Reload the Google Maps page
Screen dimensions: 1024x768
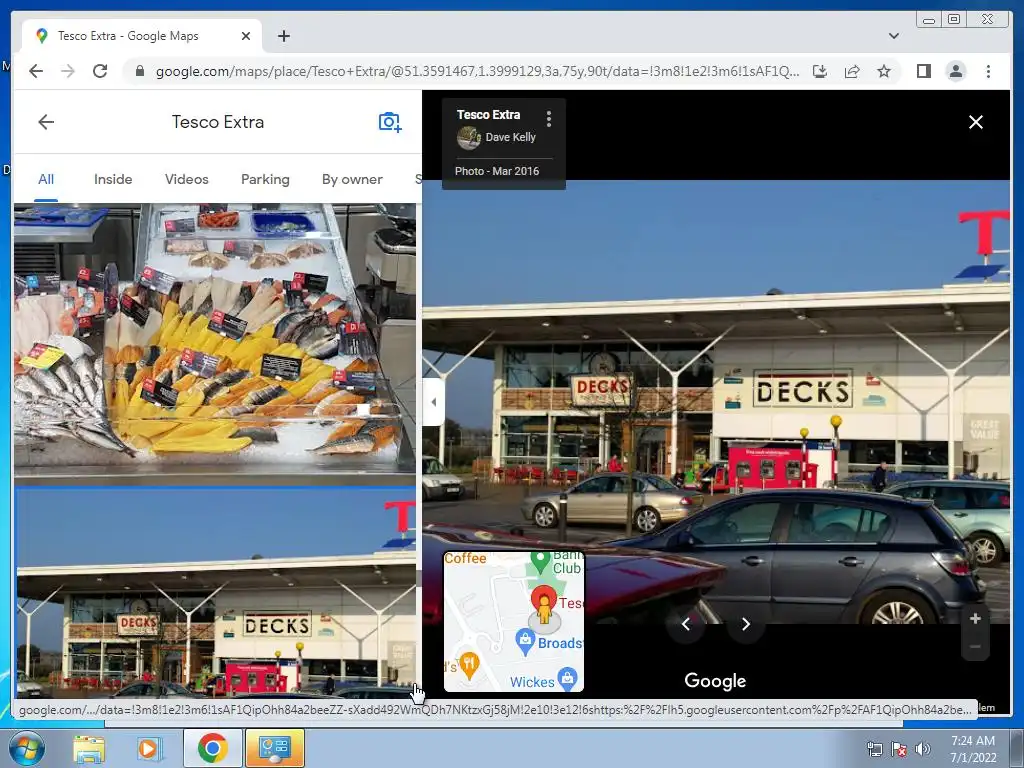tap(100, 71)
